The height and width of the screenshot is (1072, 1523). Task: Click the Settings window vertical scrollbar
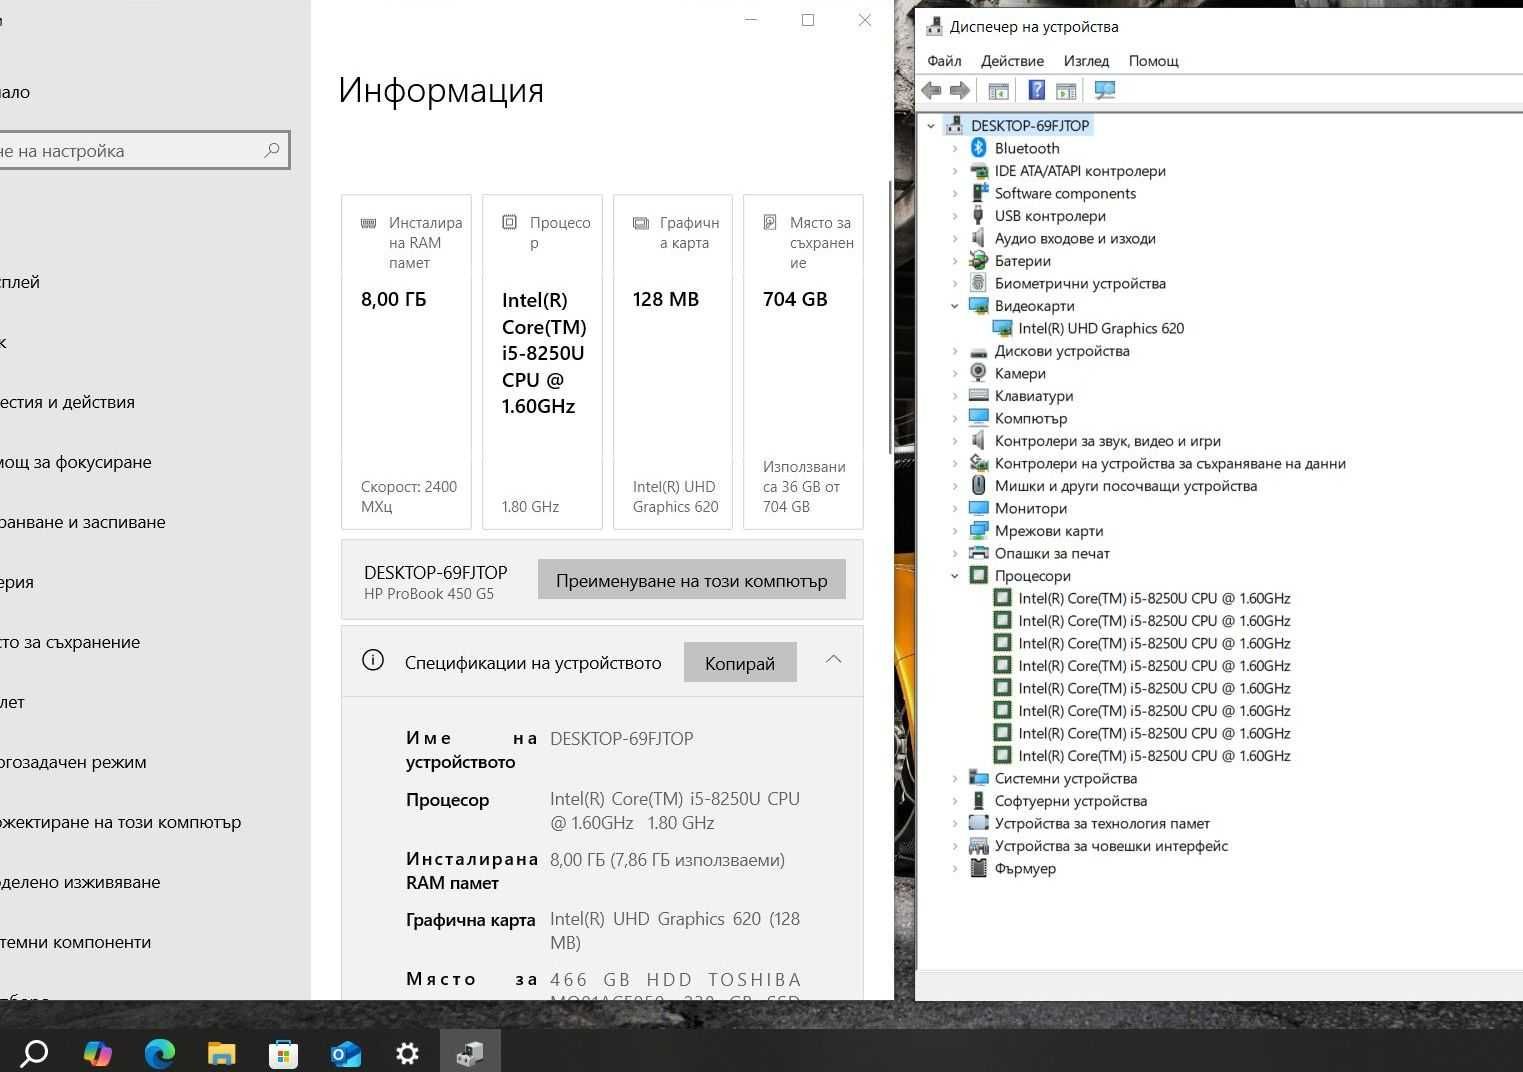click(x=890, y=316)
